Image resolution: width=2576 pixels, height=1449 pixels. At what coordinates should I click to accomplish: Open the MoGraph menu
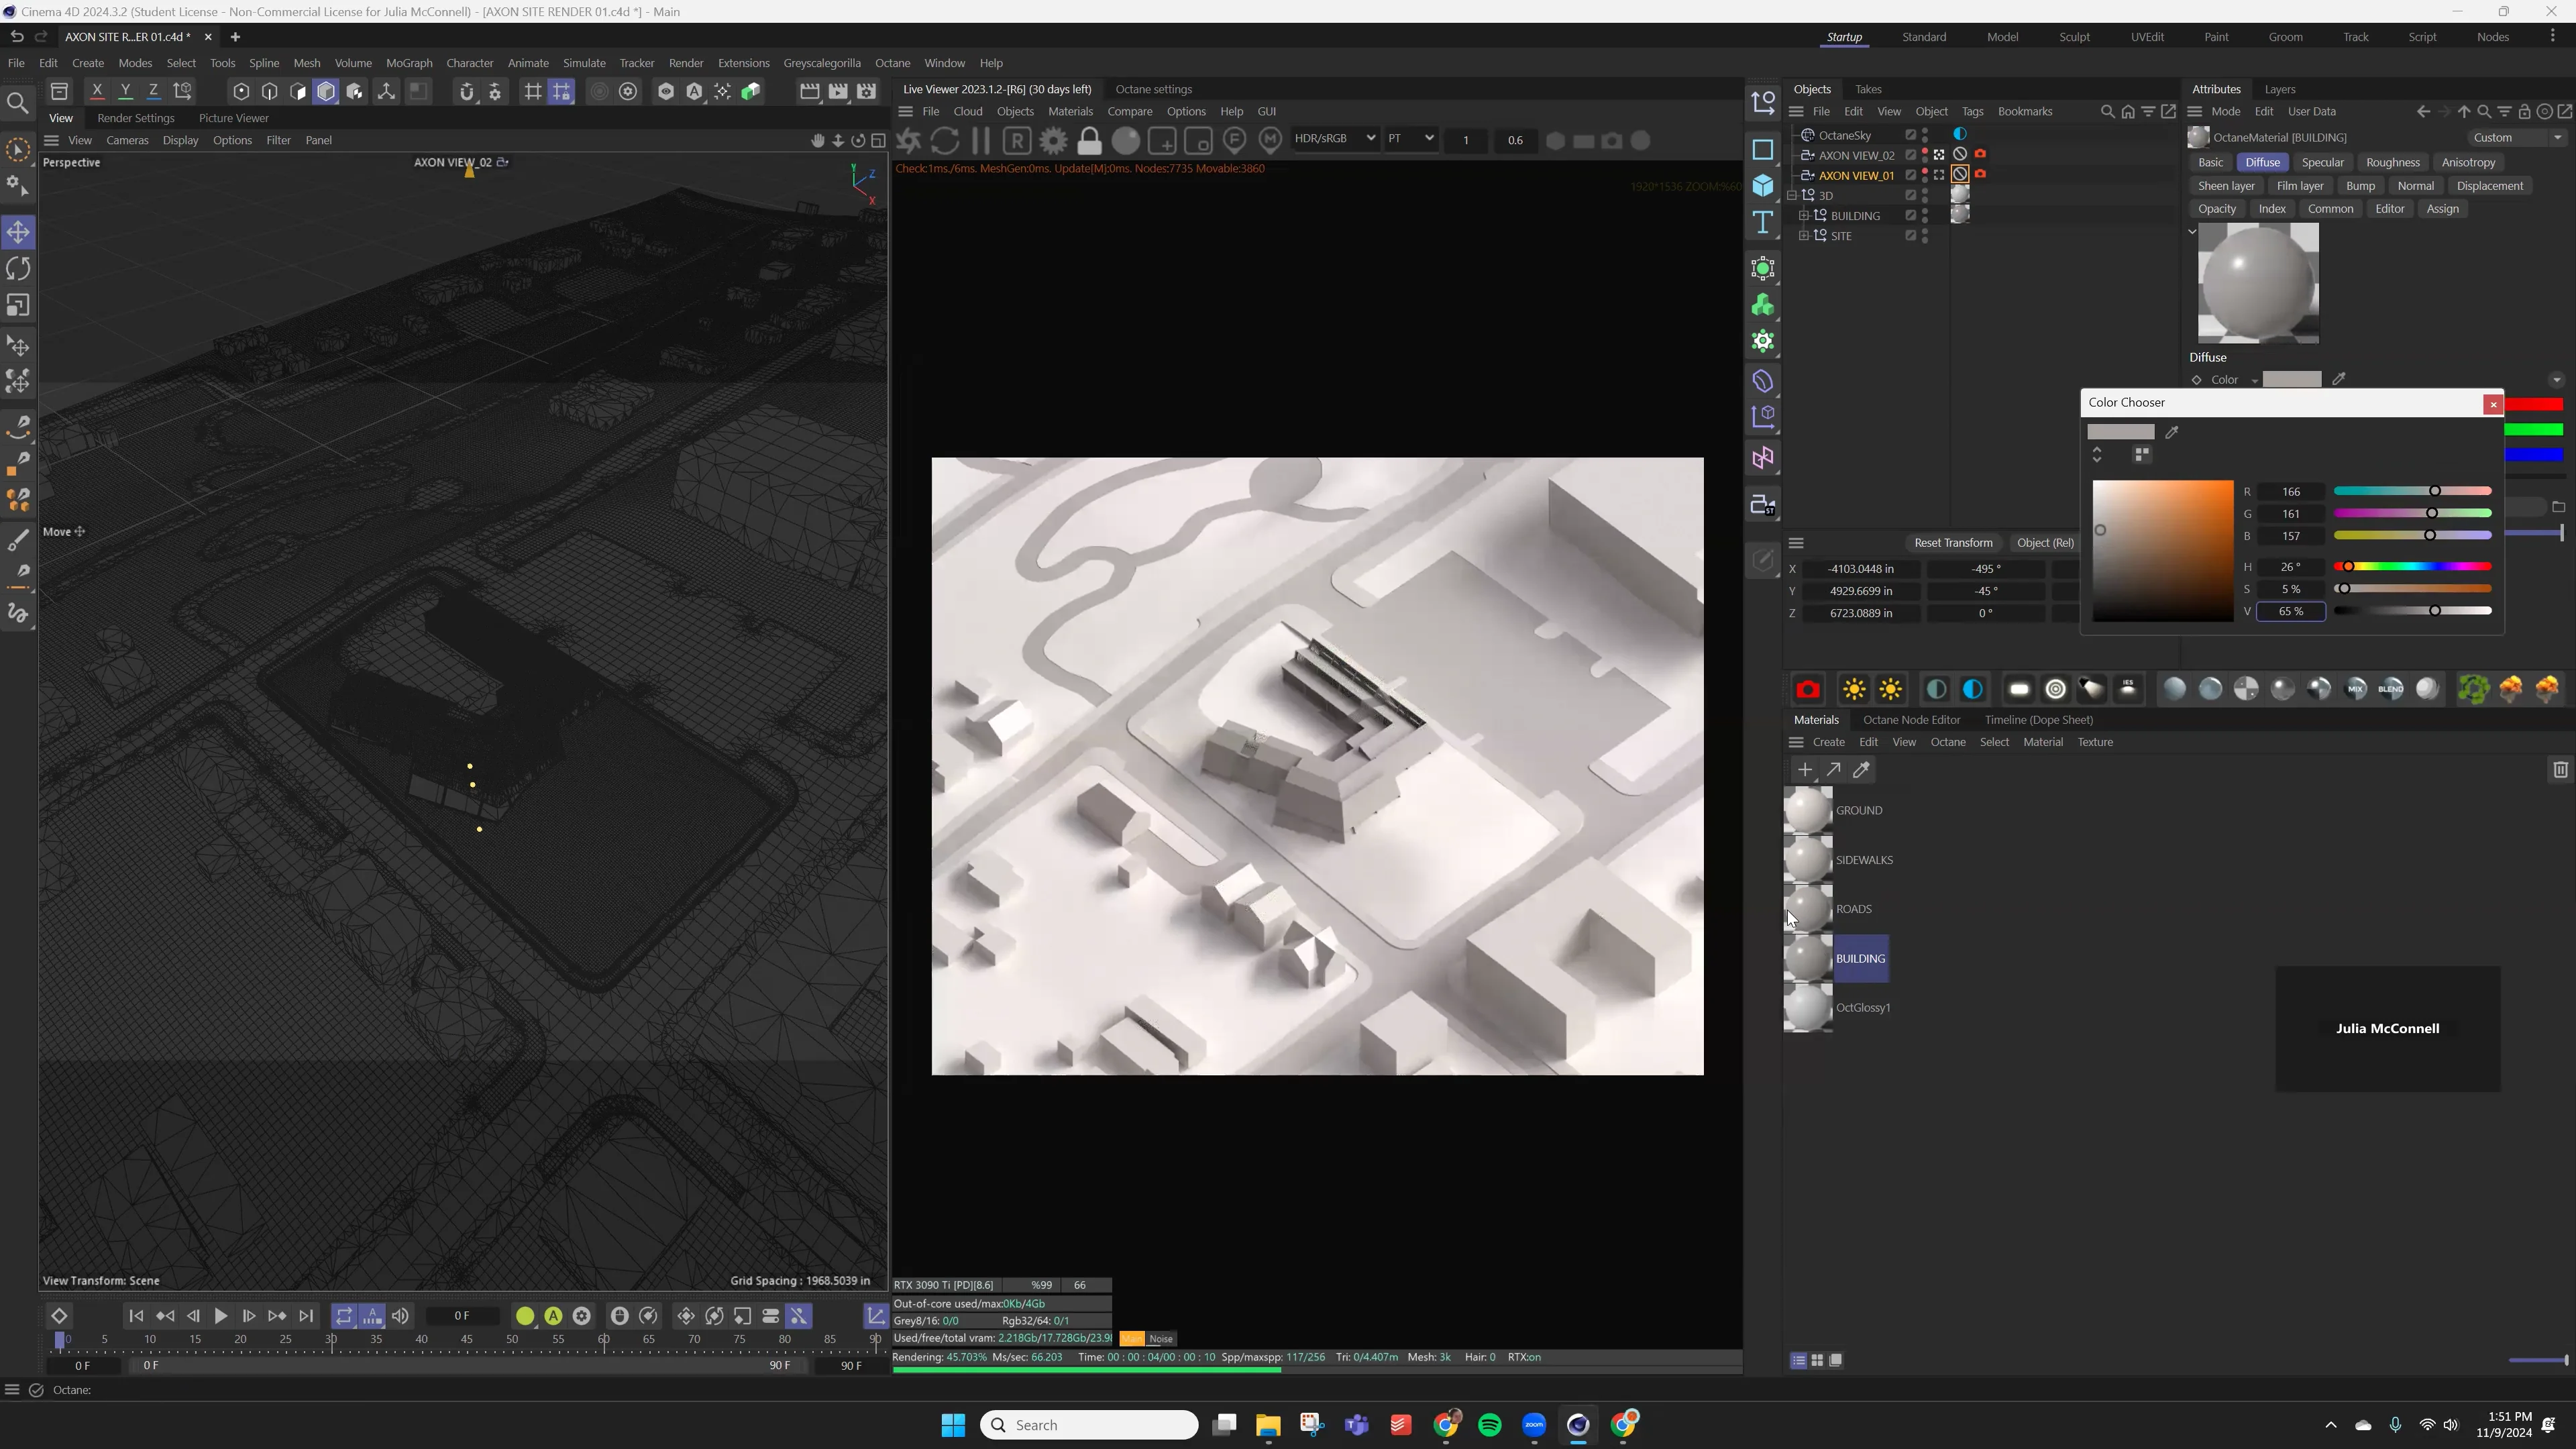[409, 62]
